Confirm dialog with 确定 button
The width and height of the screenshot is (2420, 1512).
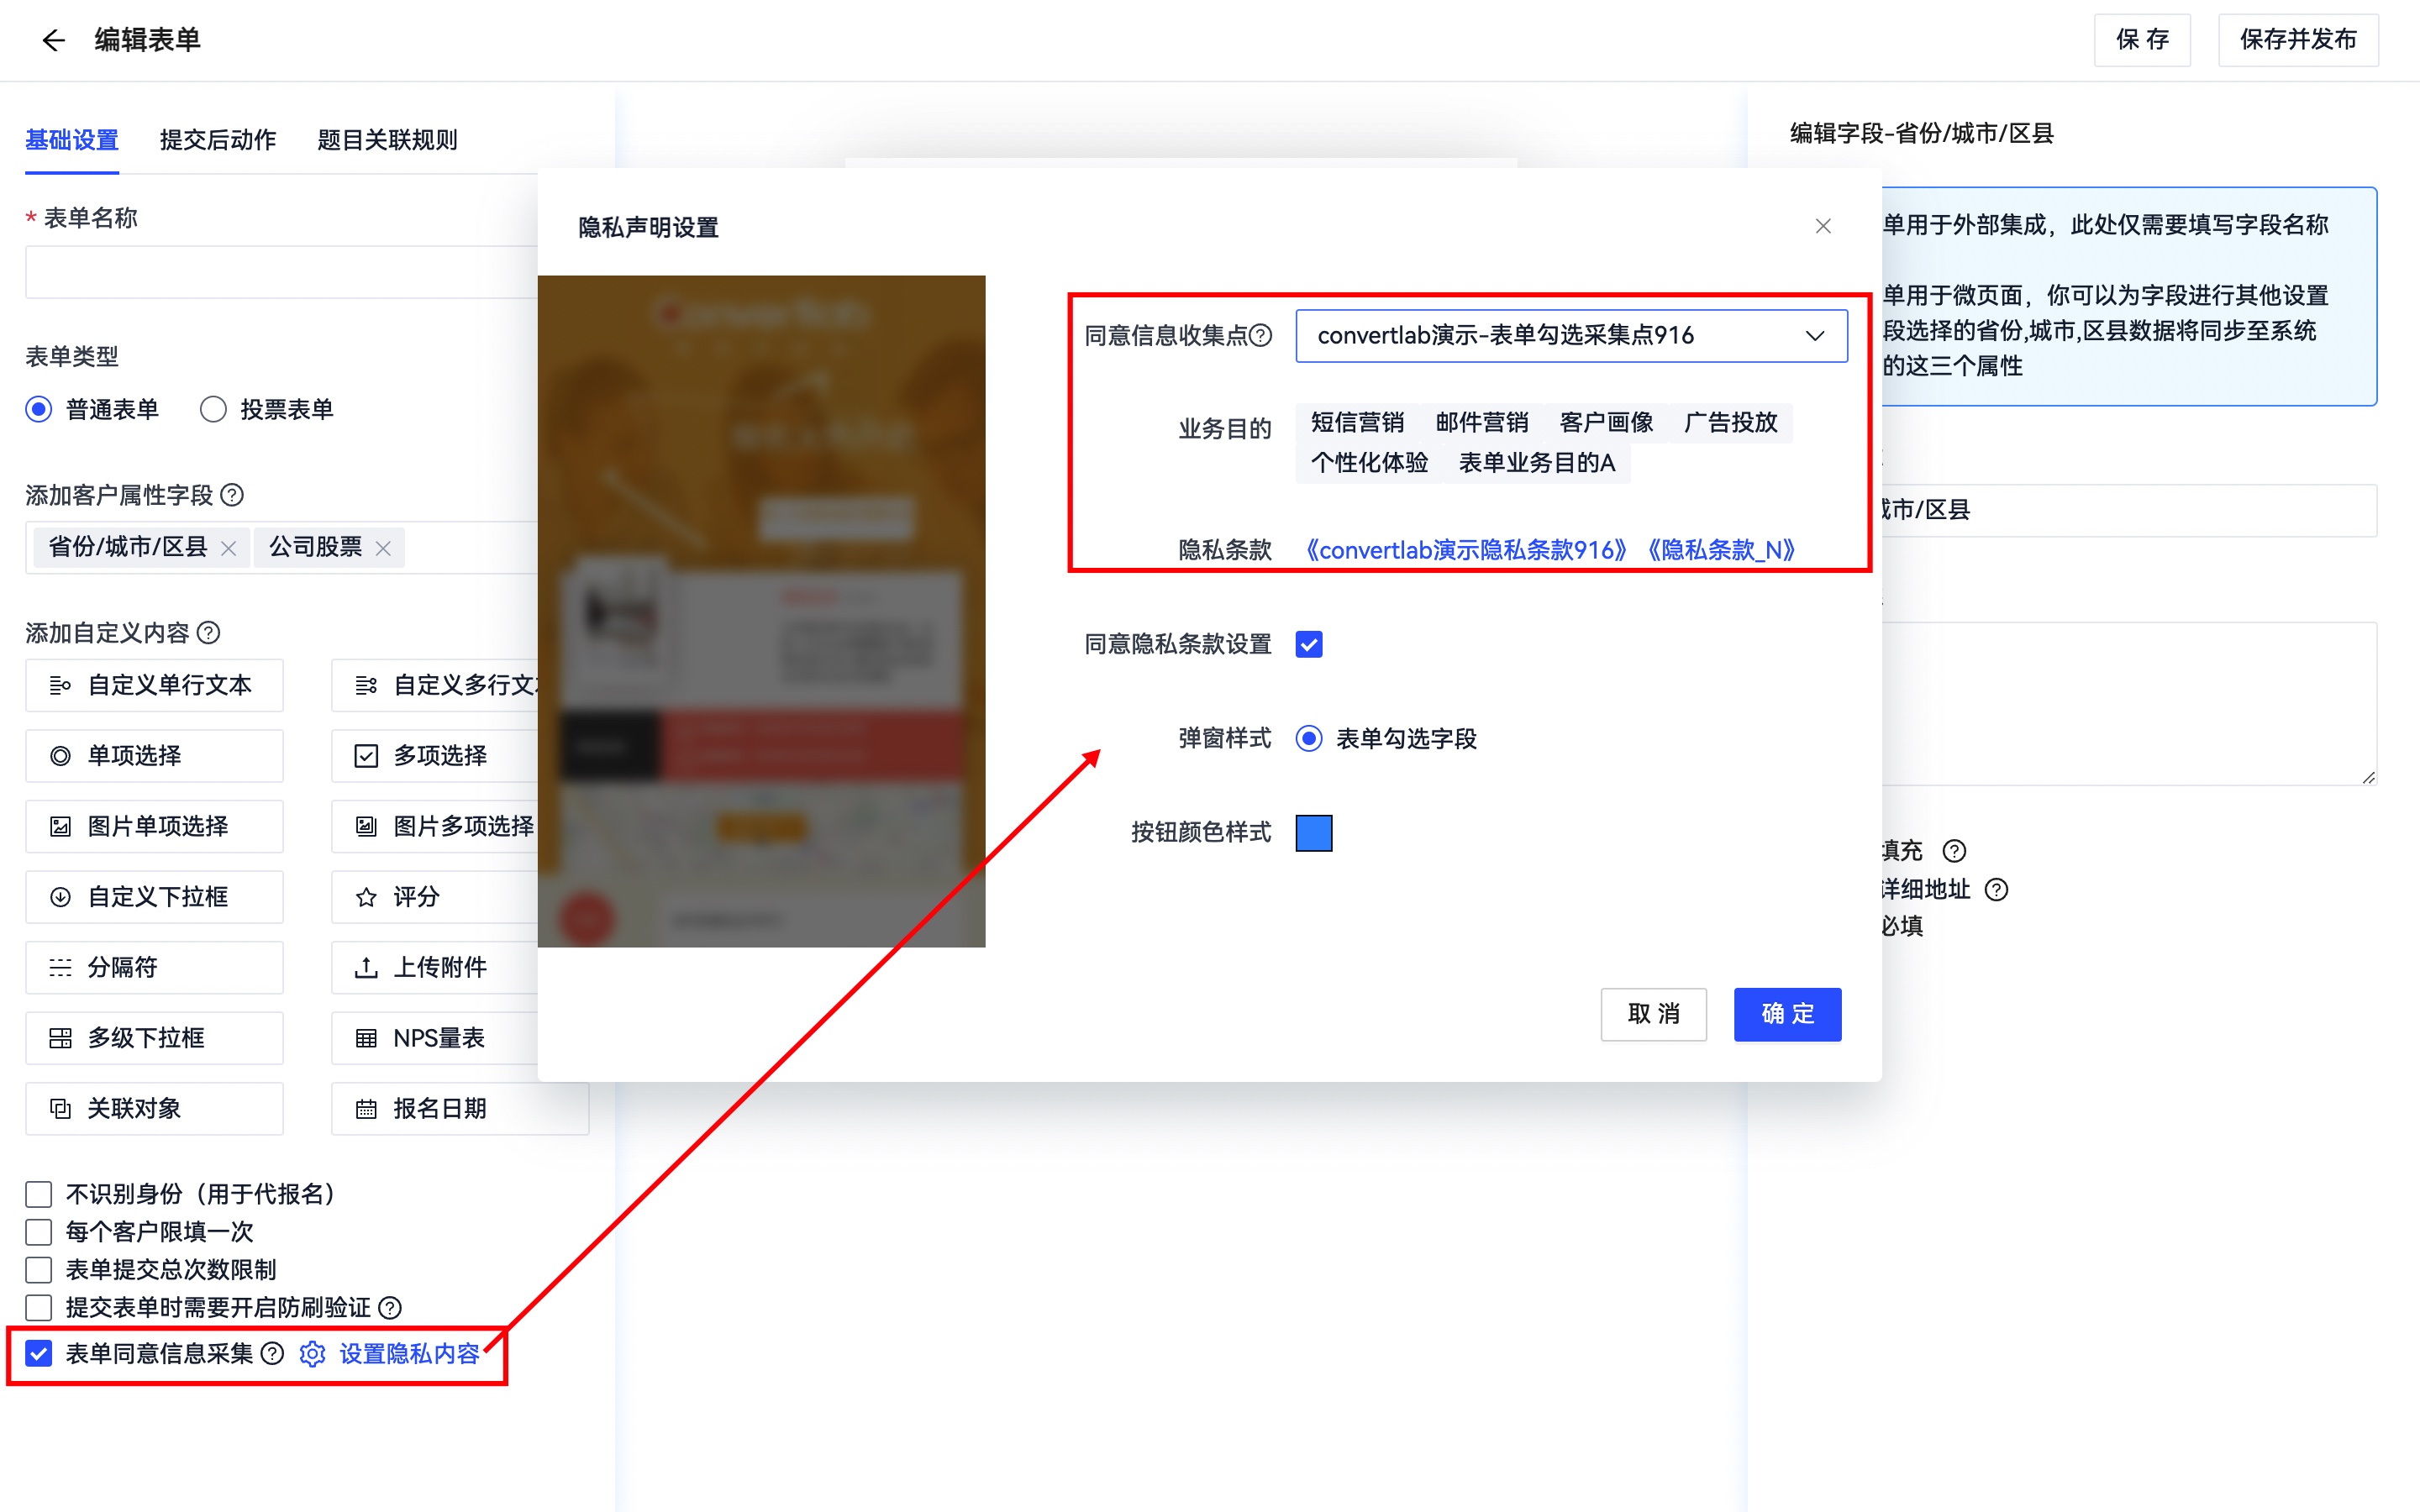click(x=1787, y=1014)
